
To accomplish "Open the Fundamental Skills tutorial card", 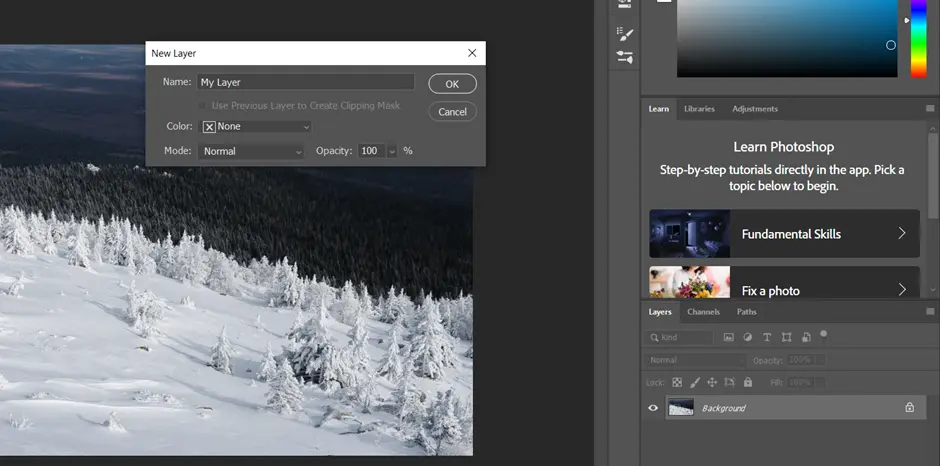I will (x=784, y=234).
